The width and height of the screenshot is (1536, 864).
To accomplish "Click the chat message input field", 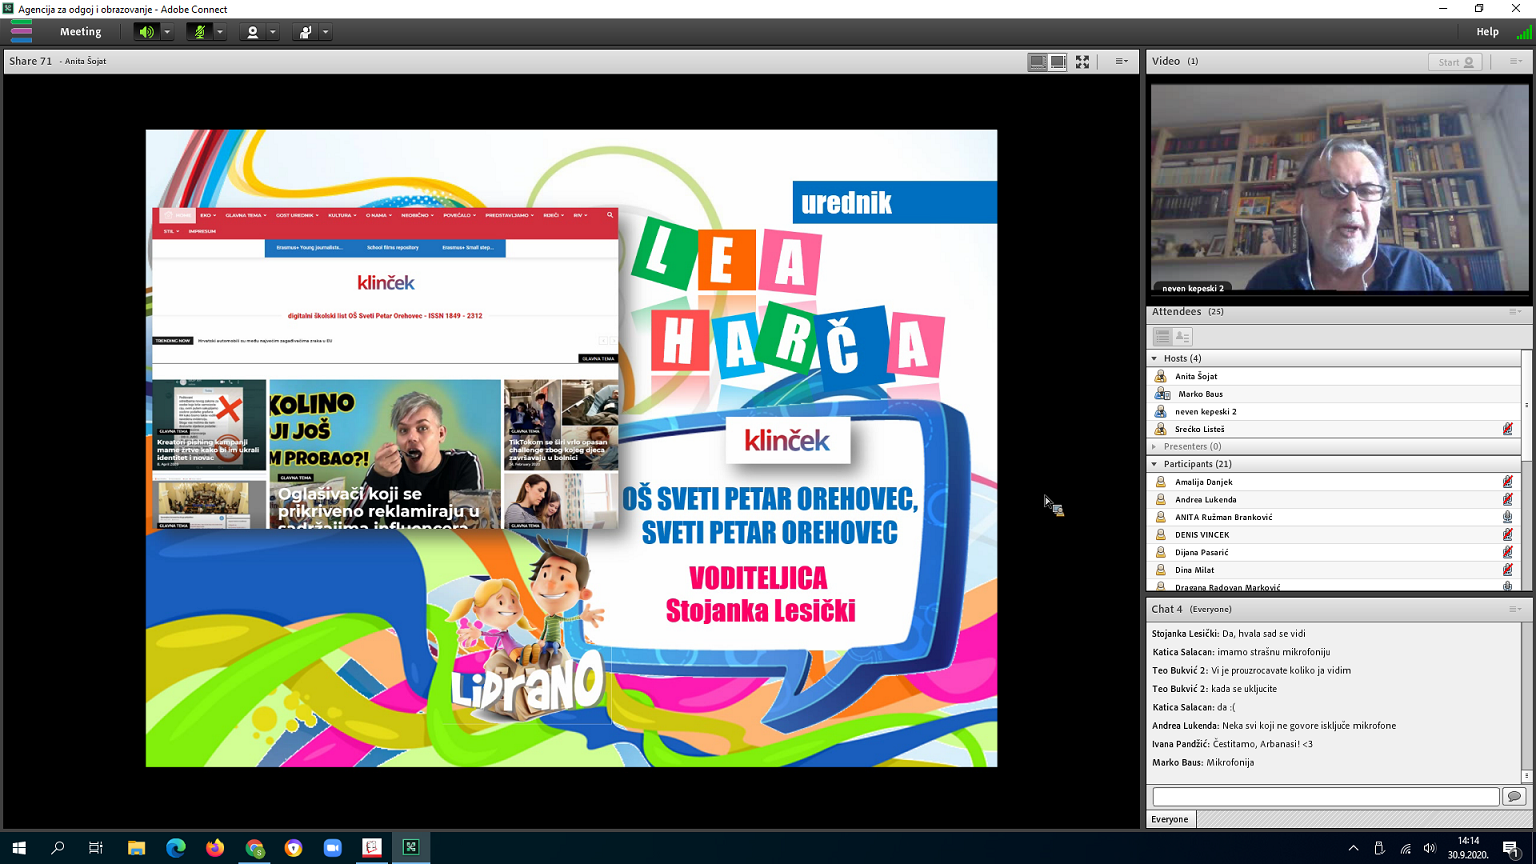I will (1325, 796).
